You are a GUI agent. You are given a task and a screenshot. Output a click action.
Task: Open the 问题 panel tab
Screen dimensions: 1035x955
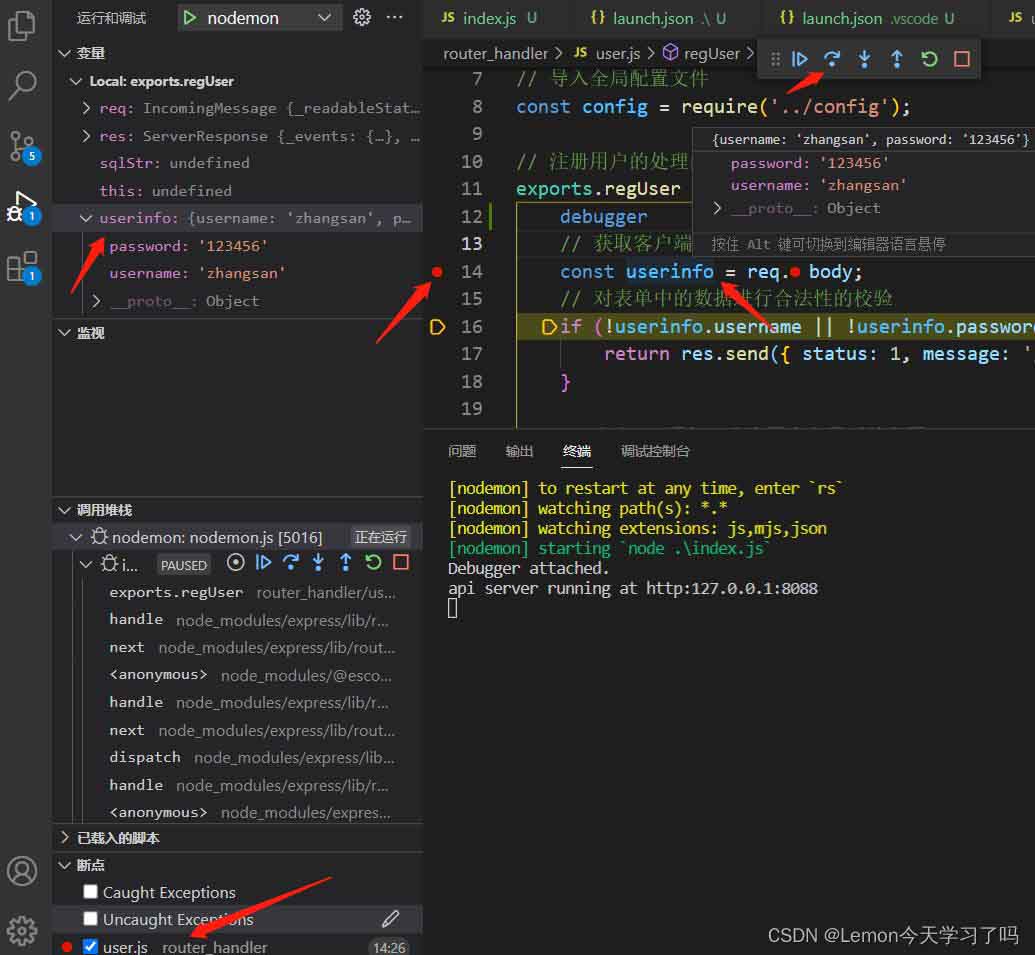pyautogui.click(x=461, y=451)
